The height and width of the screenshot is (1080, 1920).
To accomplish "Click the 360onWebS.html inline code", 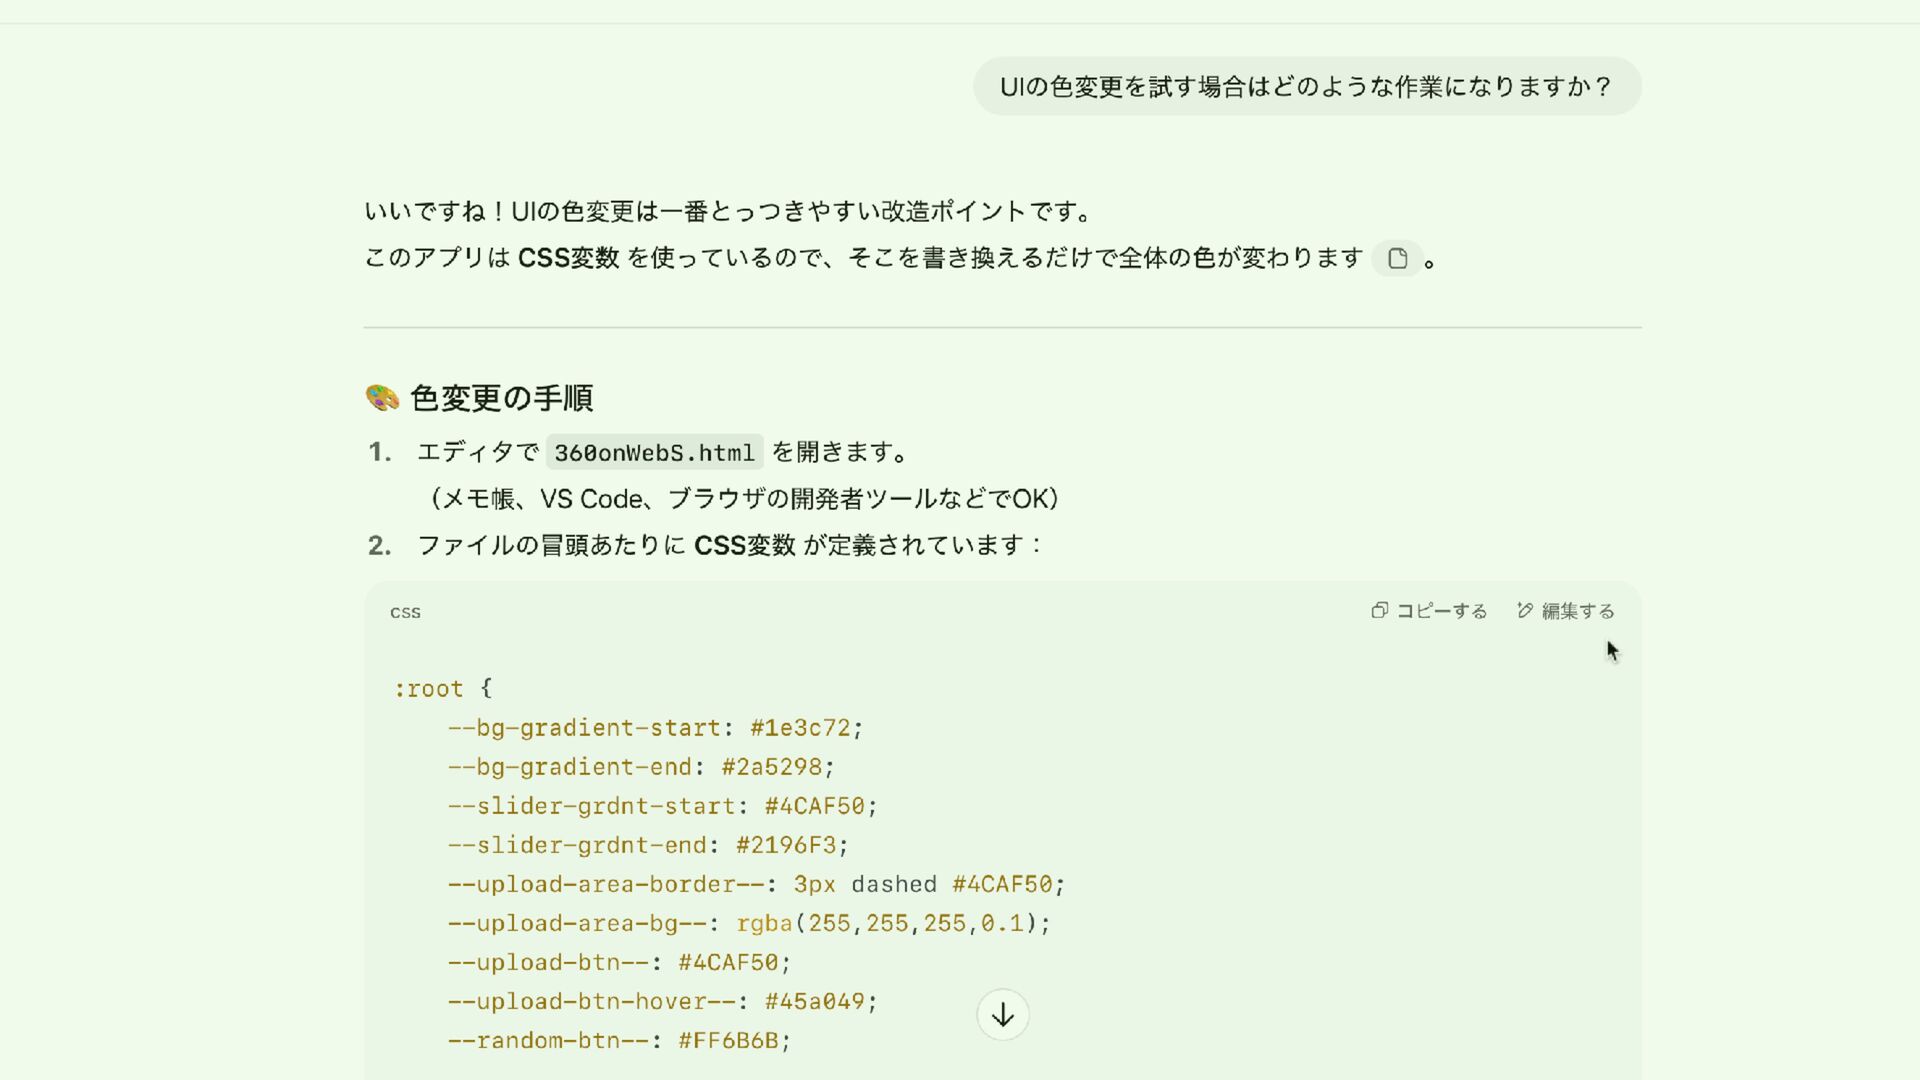I will pos(654,453).
